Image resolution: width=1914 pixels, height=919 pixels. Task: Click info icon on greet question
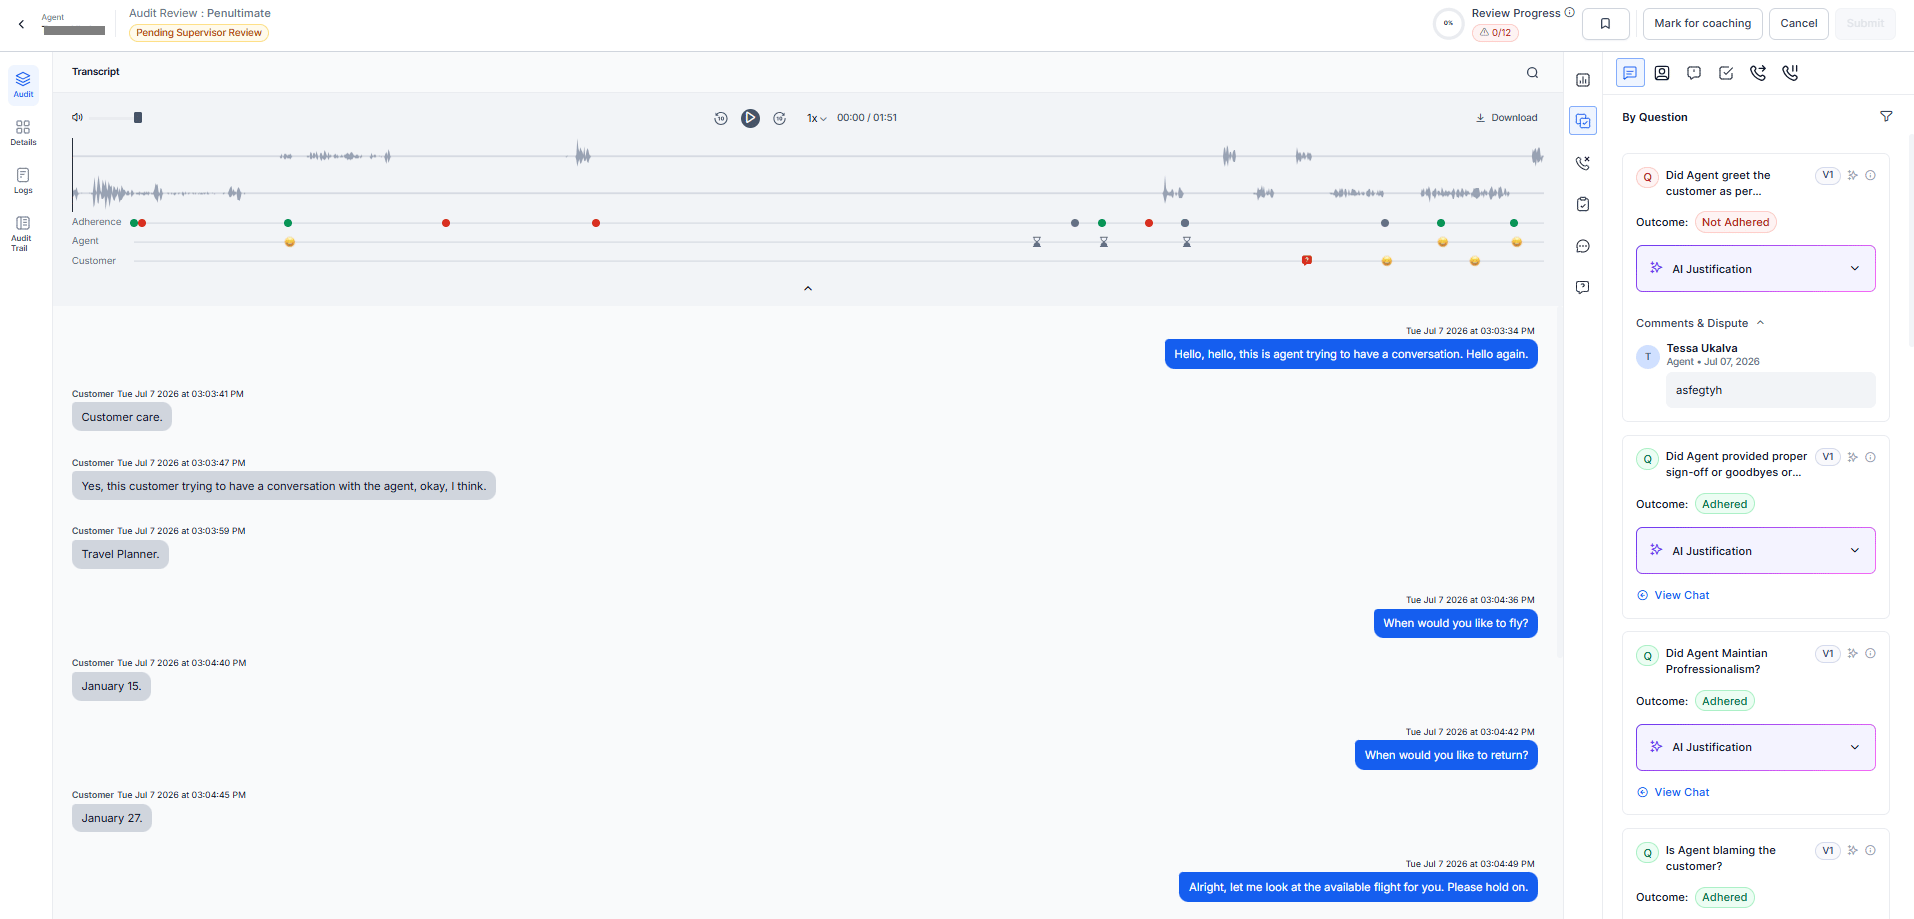1870,175
